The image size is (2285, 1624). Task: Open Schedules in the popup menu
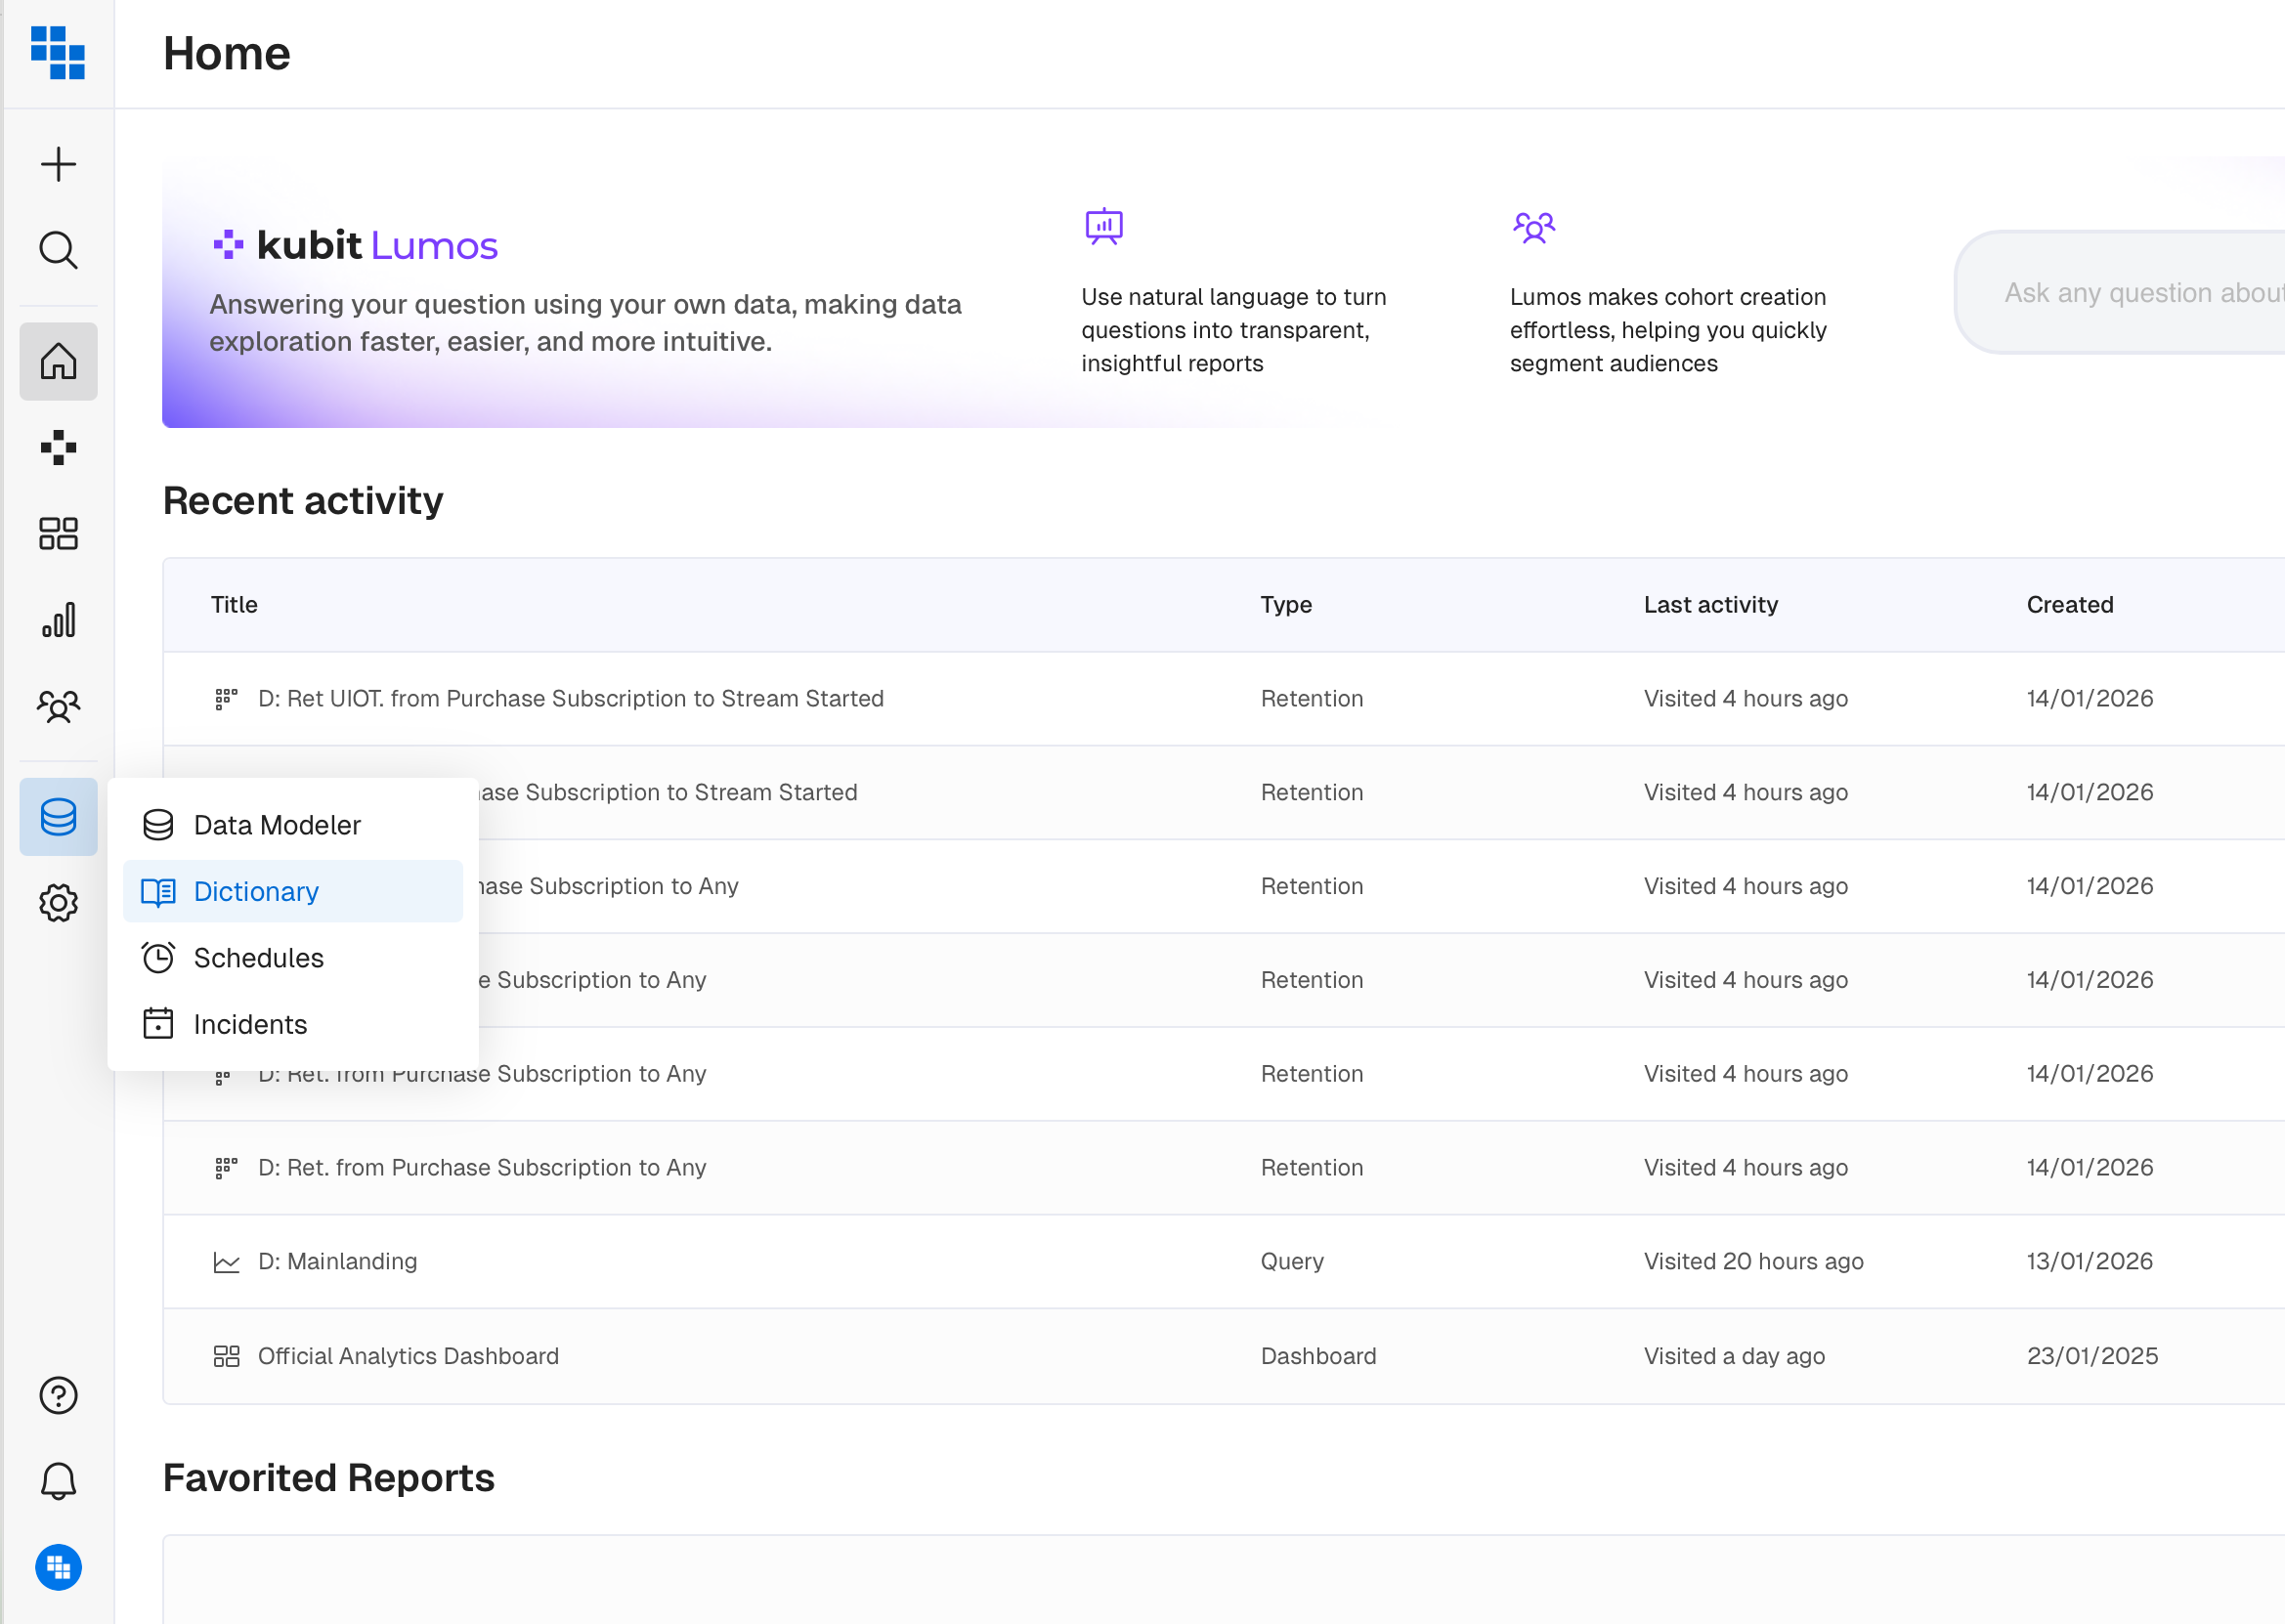coord(258,958)
